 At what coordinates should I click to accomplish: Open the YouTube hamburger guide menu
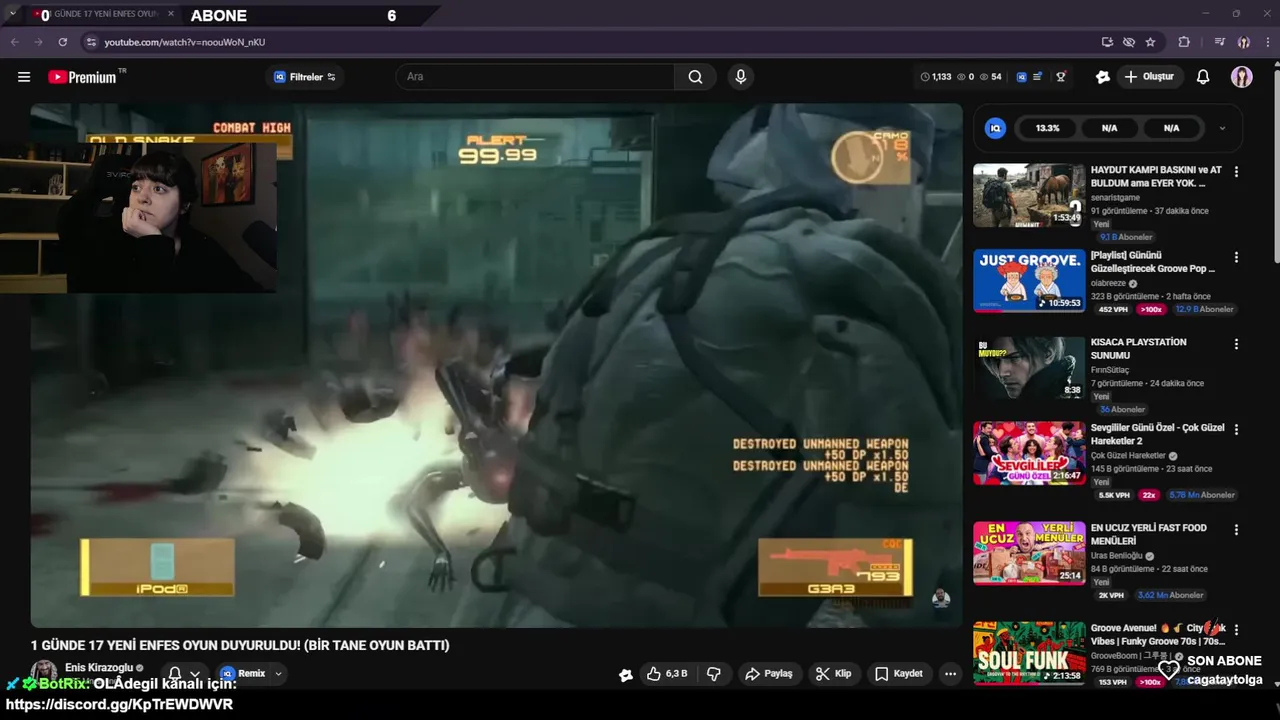[x=24, y=77]
